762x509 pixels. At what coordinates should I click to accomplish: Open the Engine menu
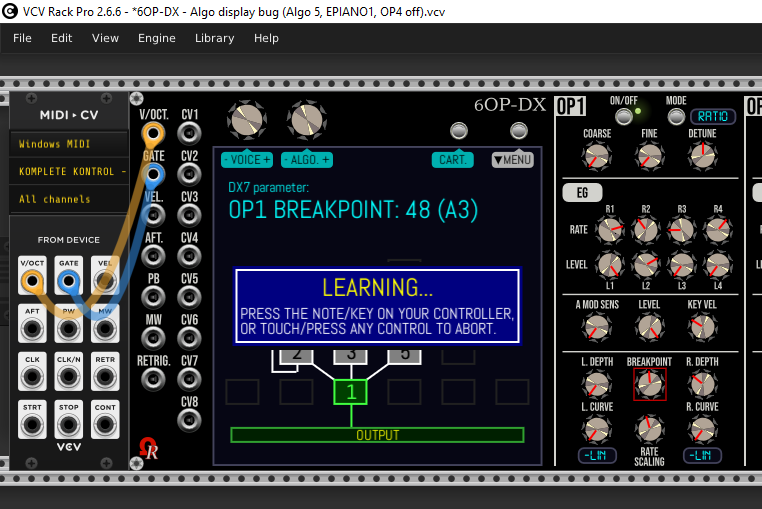pyautogui.click(x=157, y=38)
